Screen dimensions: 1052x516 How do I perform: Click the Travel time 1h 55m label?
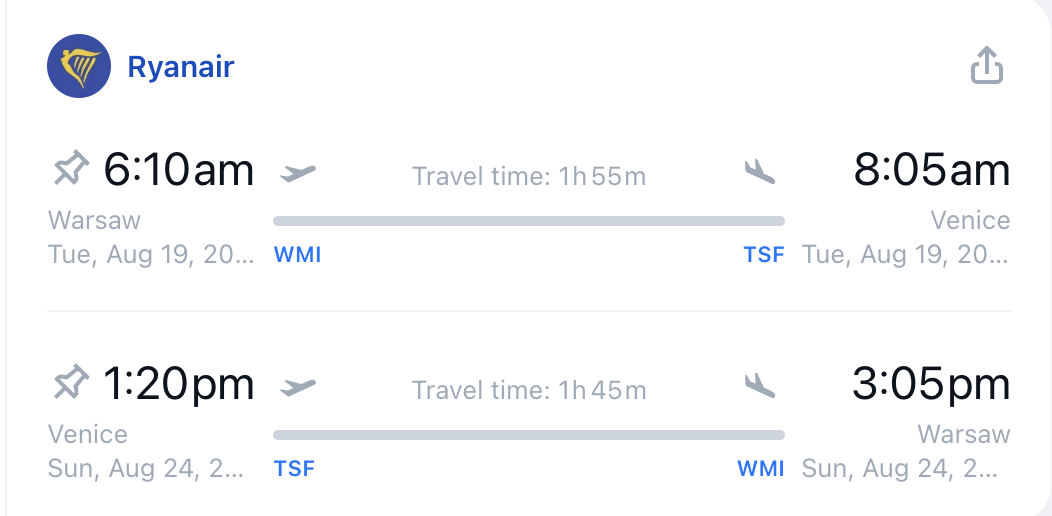tap(529, 176)
